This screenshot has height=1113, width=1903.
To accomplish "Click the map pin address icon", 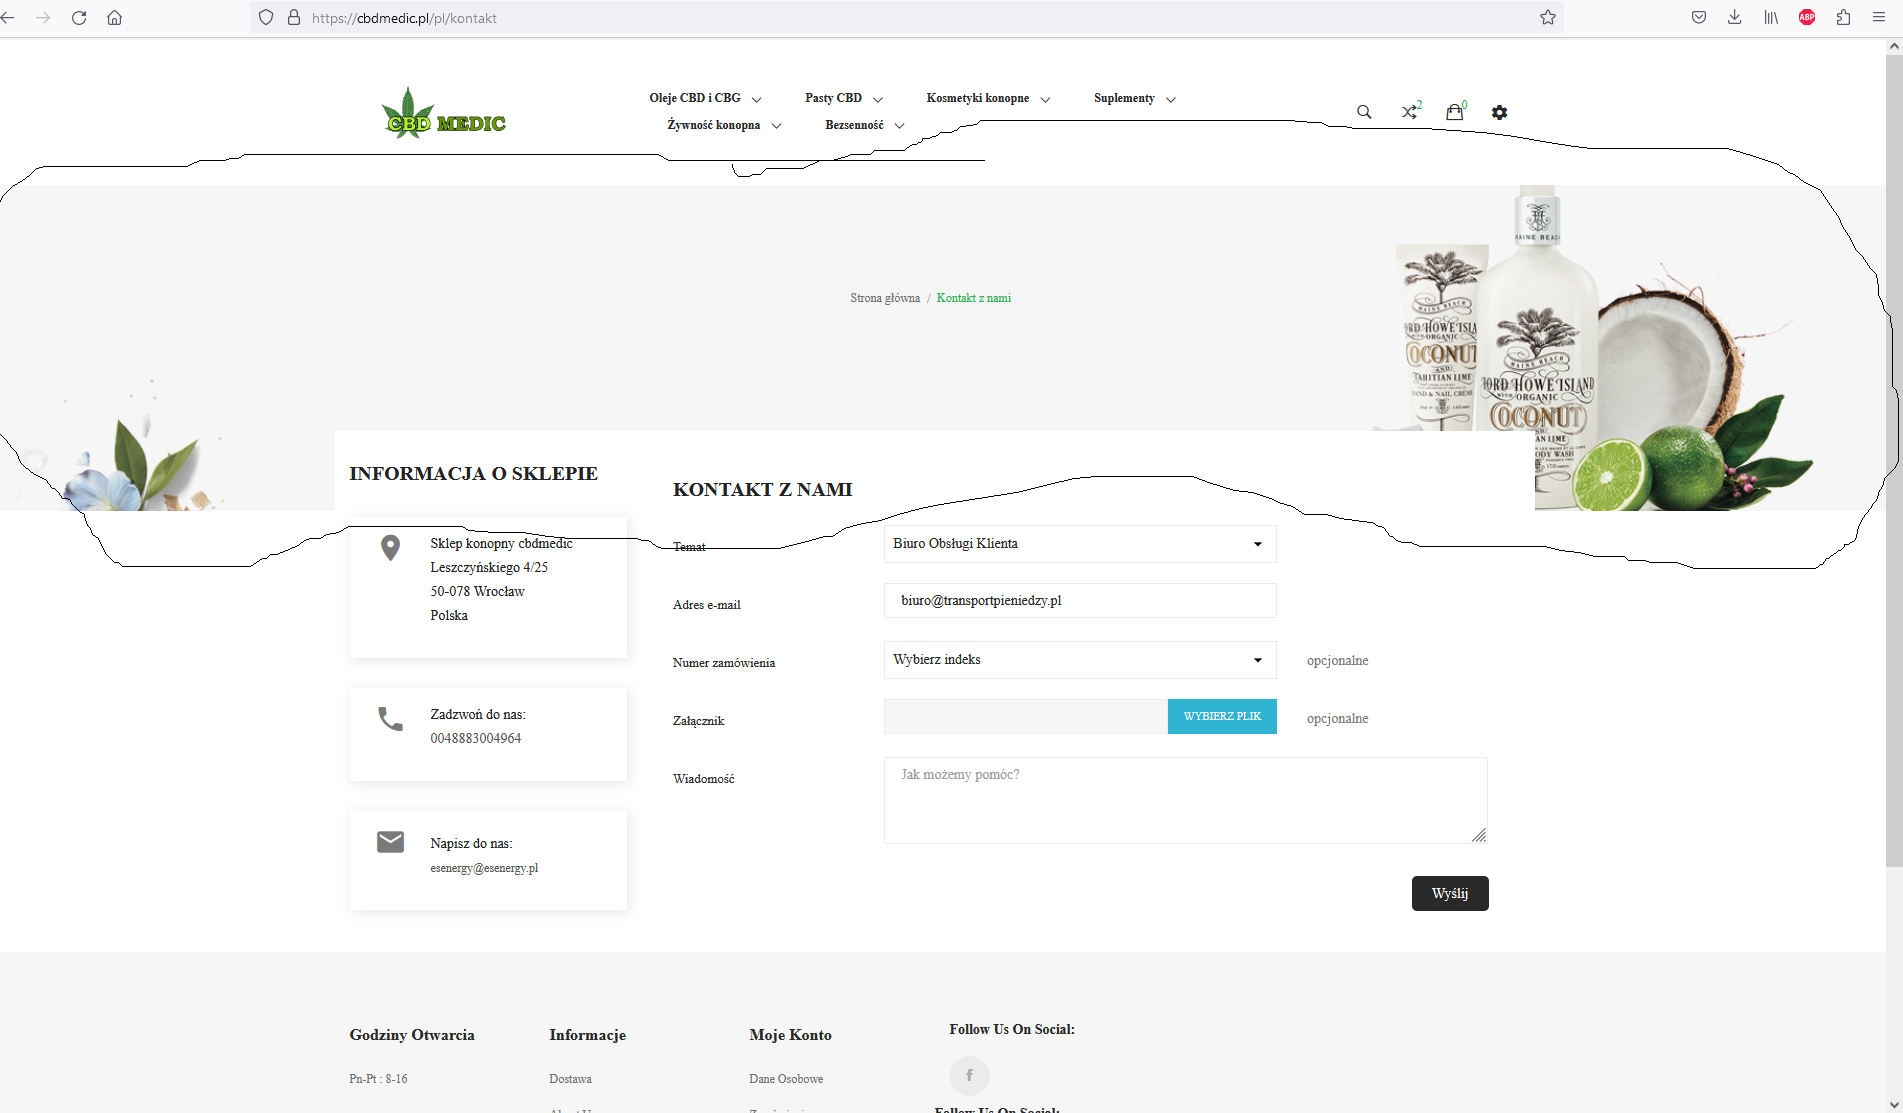I will pos(391,547).
